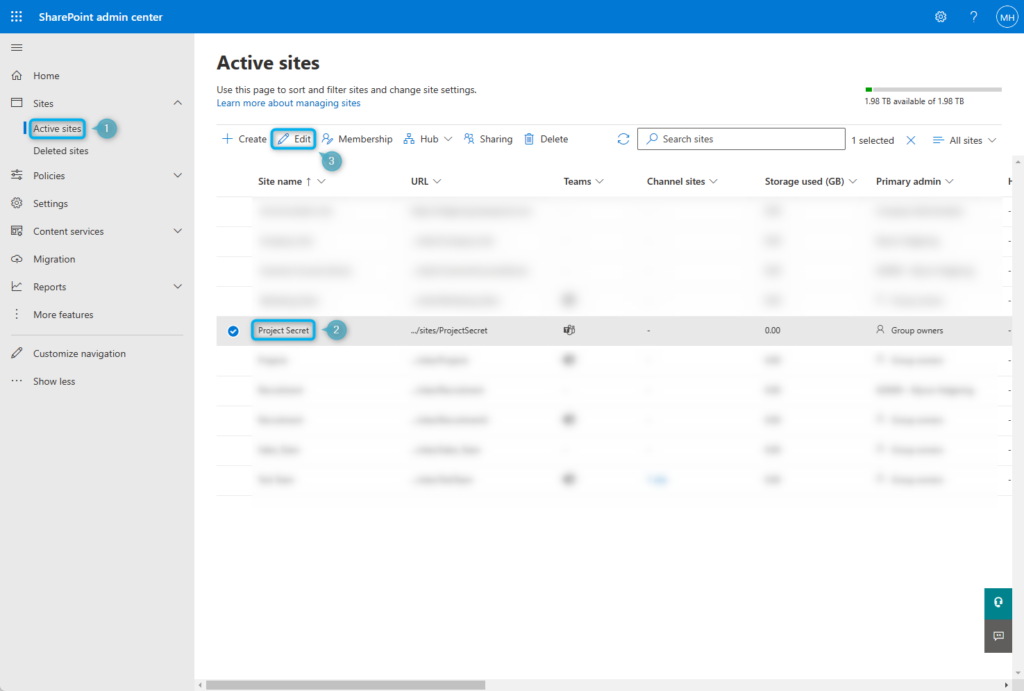Open the feedback comment icon
The height and width of the screenshot is (691, 1024).
[x=997, y=636]
